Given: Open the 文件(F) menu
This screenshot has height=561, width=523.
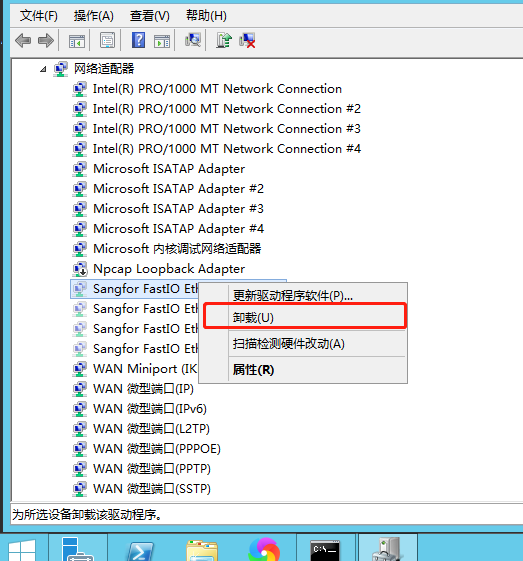Looking at the screenshot, I should (x=39, y=16).
